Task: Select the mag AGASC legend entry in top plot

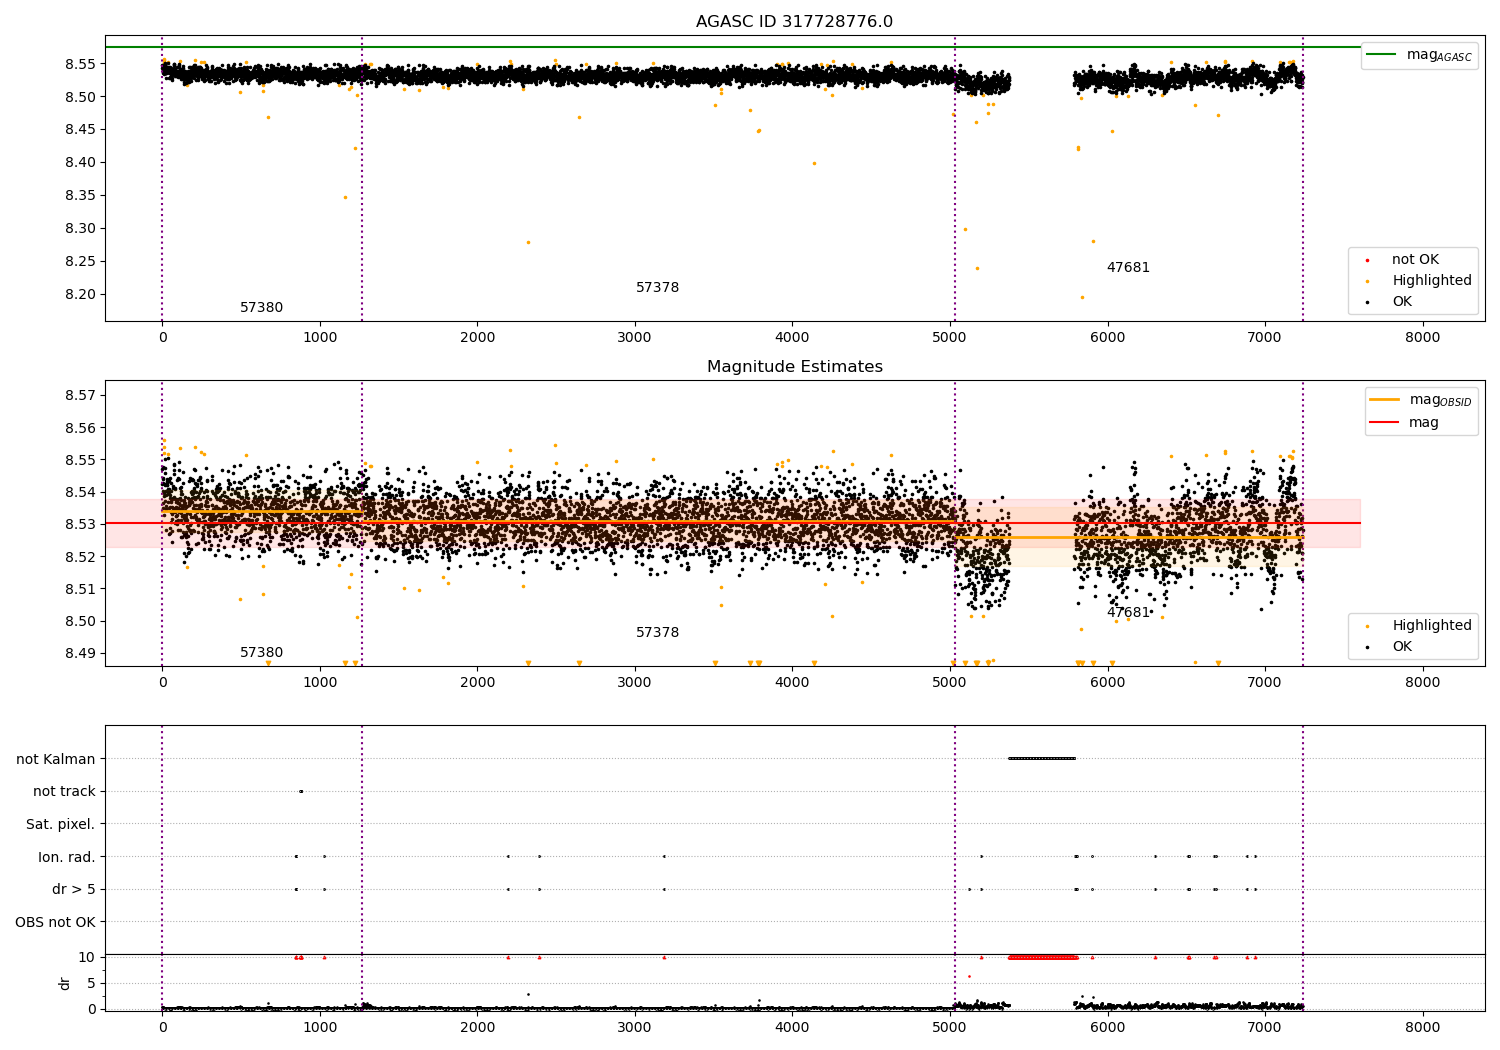Action: pos(1419,55)
